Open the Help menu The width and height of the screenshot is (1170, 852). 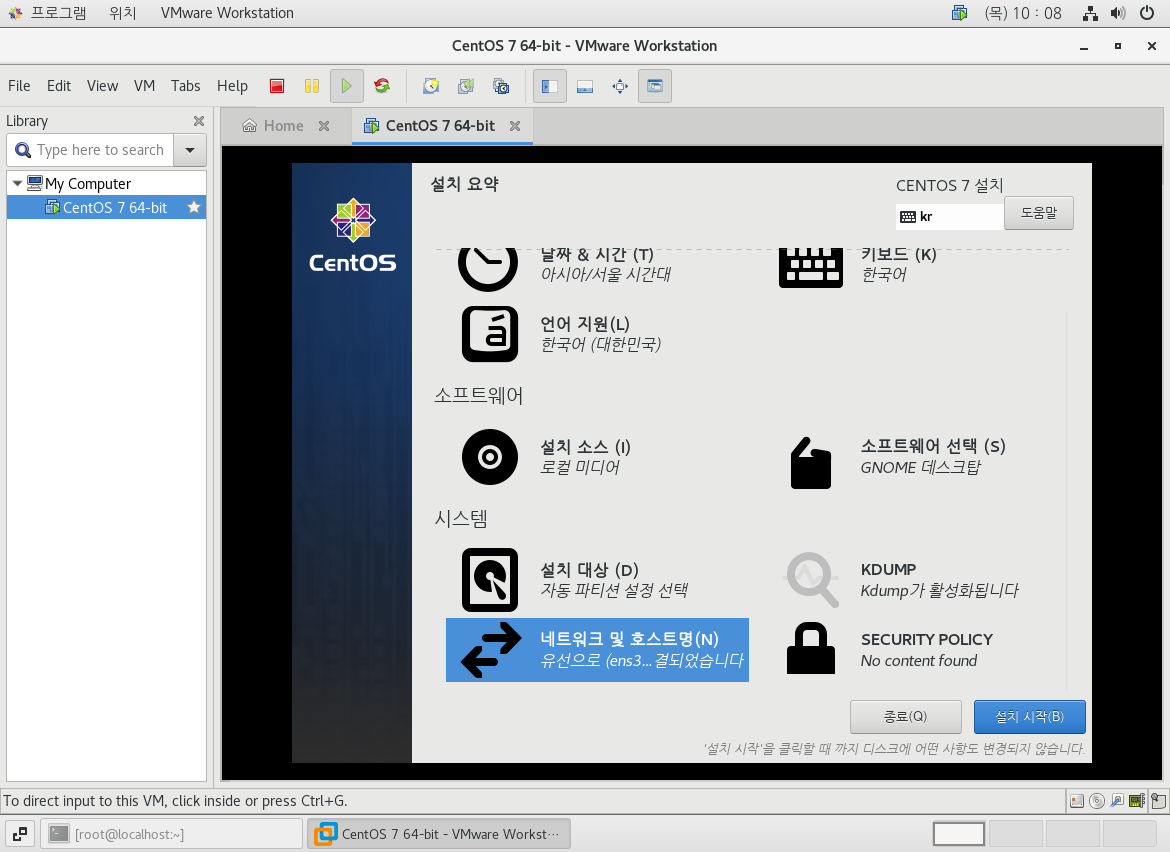click(232, 86)
